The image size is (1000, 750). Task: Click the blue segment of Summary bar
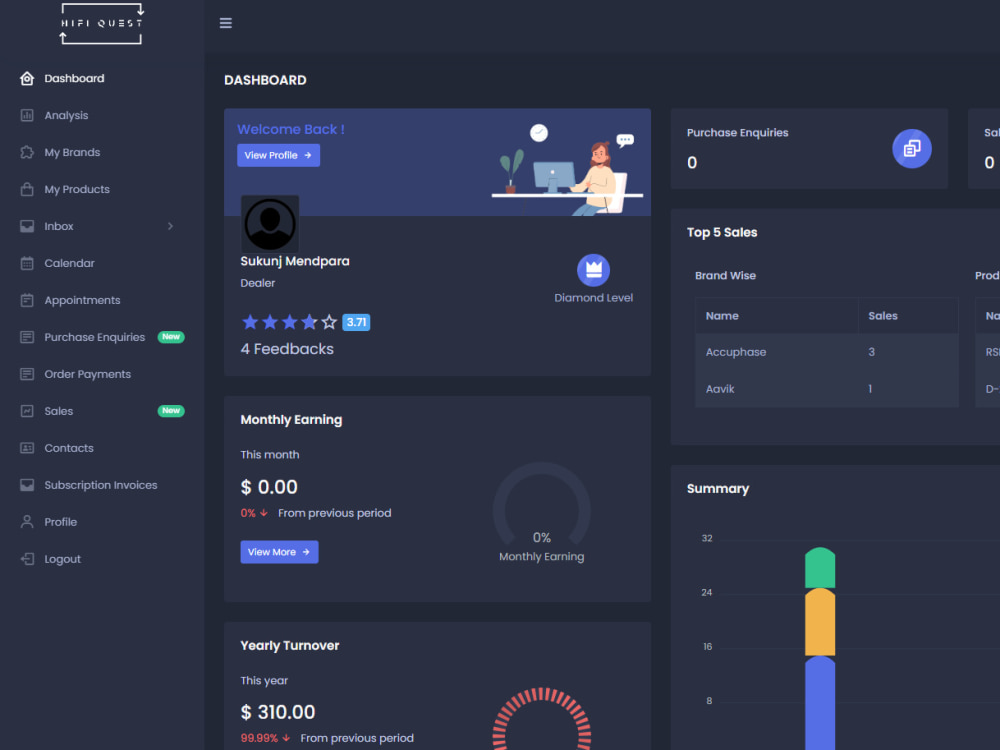(x=820, y=703)
